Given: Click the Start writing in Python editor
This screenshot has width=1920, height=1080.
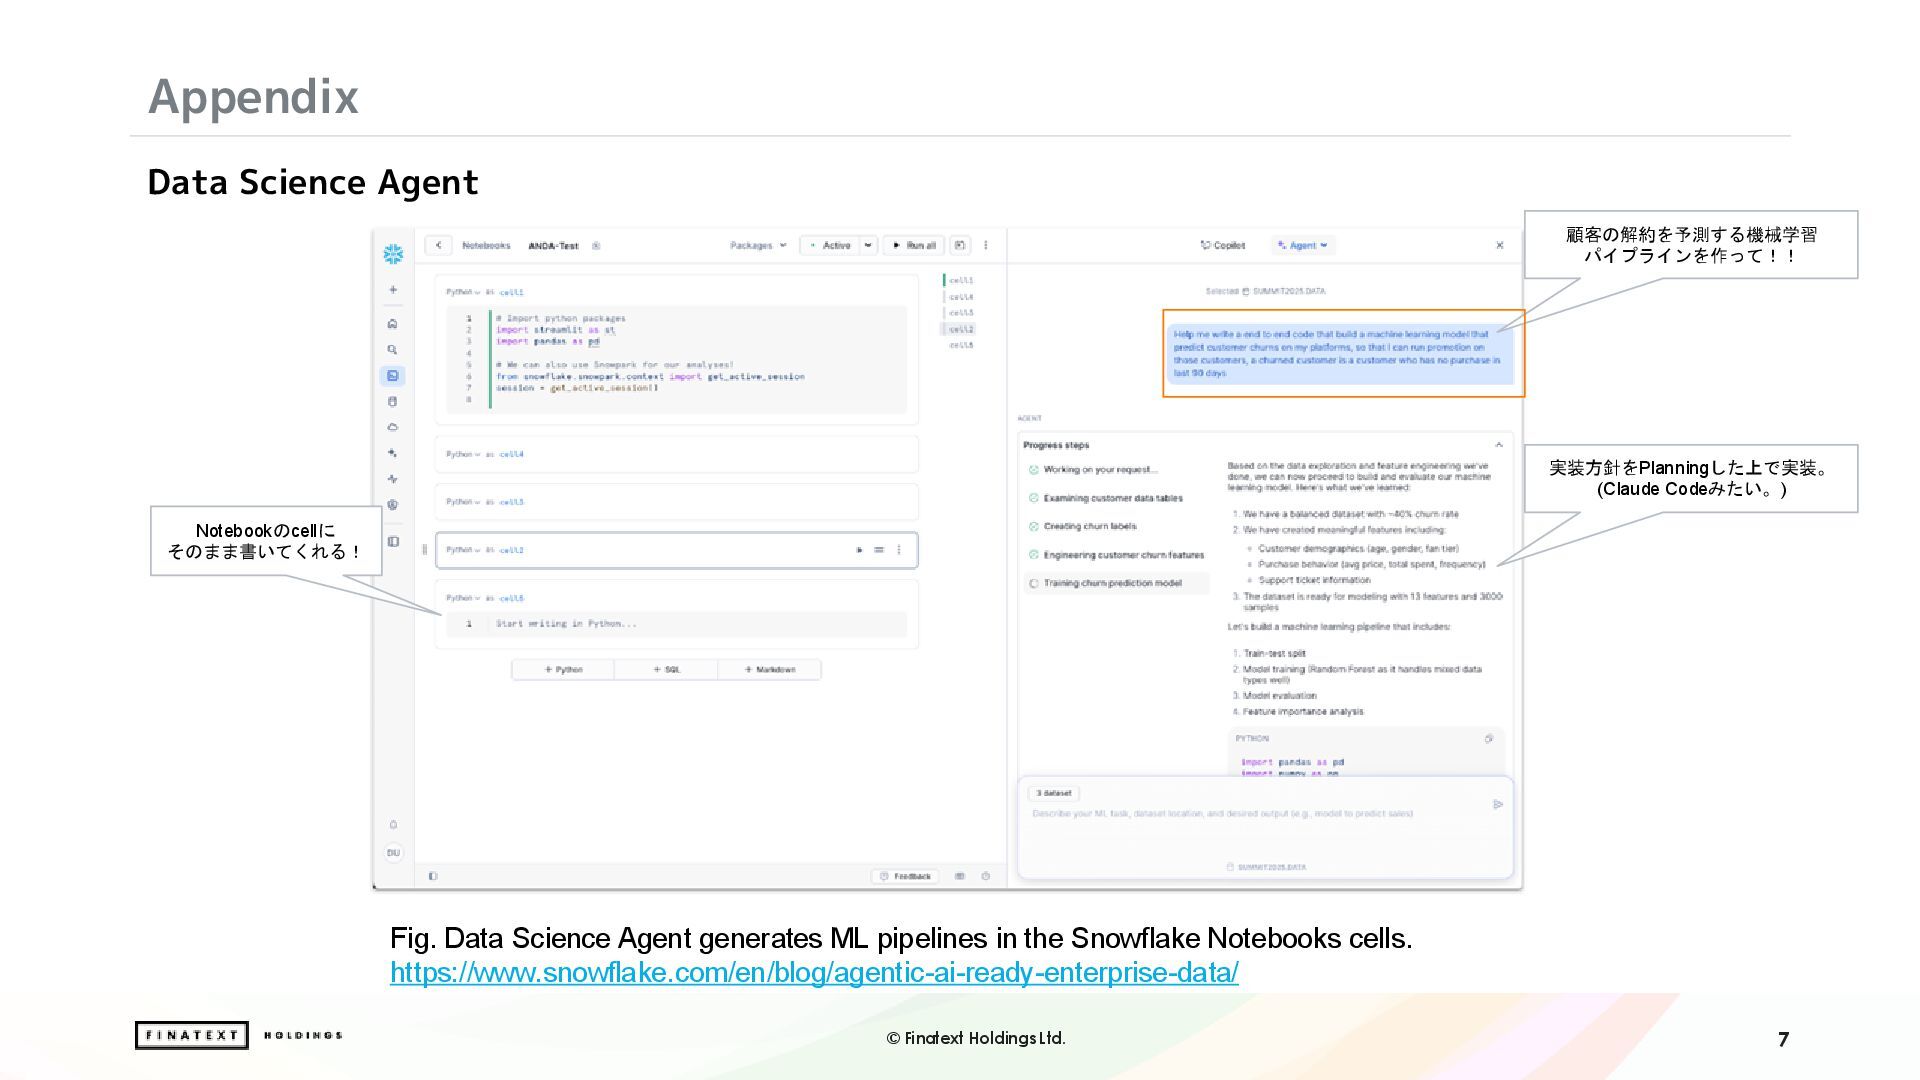Looking at the screenshot, I should (x=676, y=624).
